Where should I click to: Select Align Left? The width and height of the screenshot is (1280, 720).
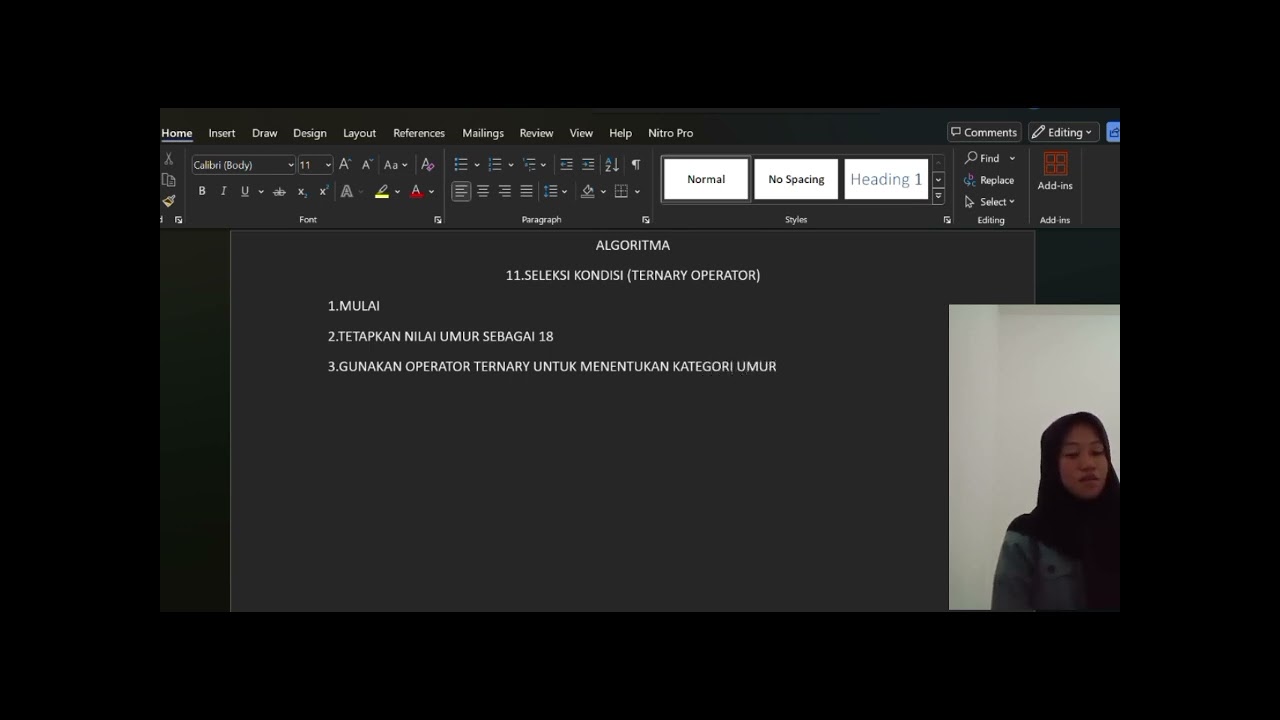click(461, 191)
